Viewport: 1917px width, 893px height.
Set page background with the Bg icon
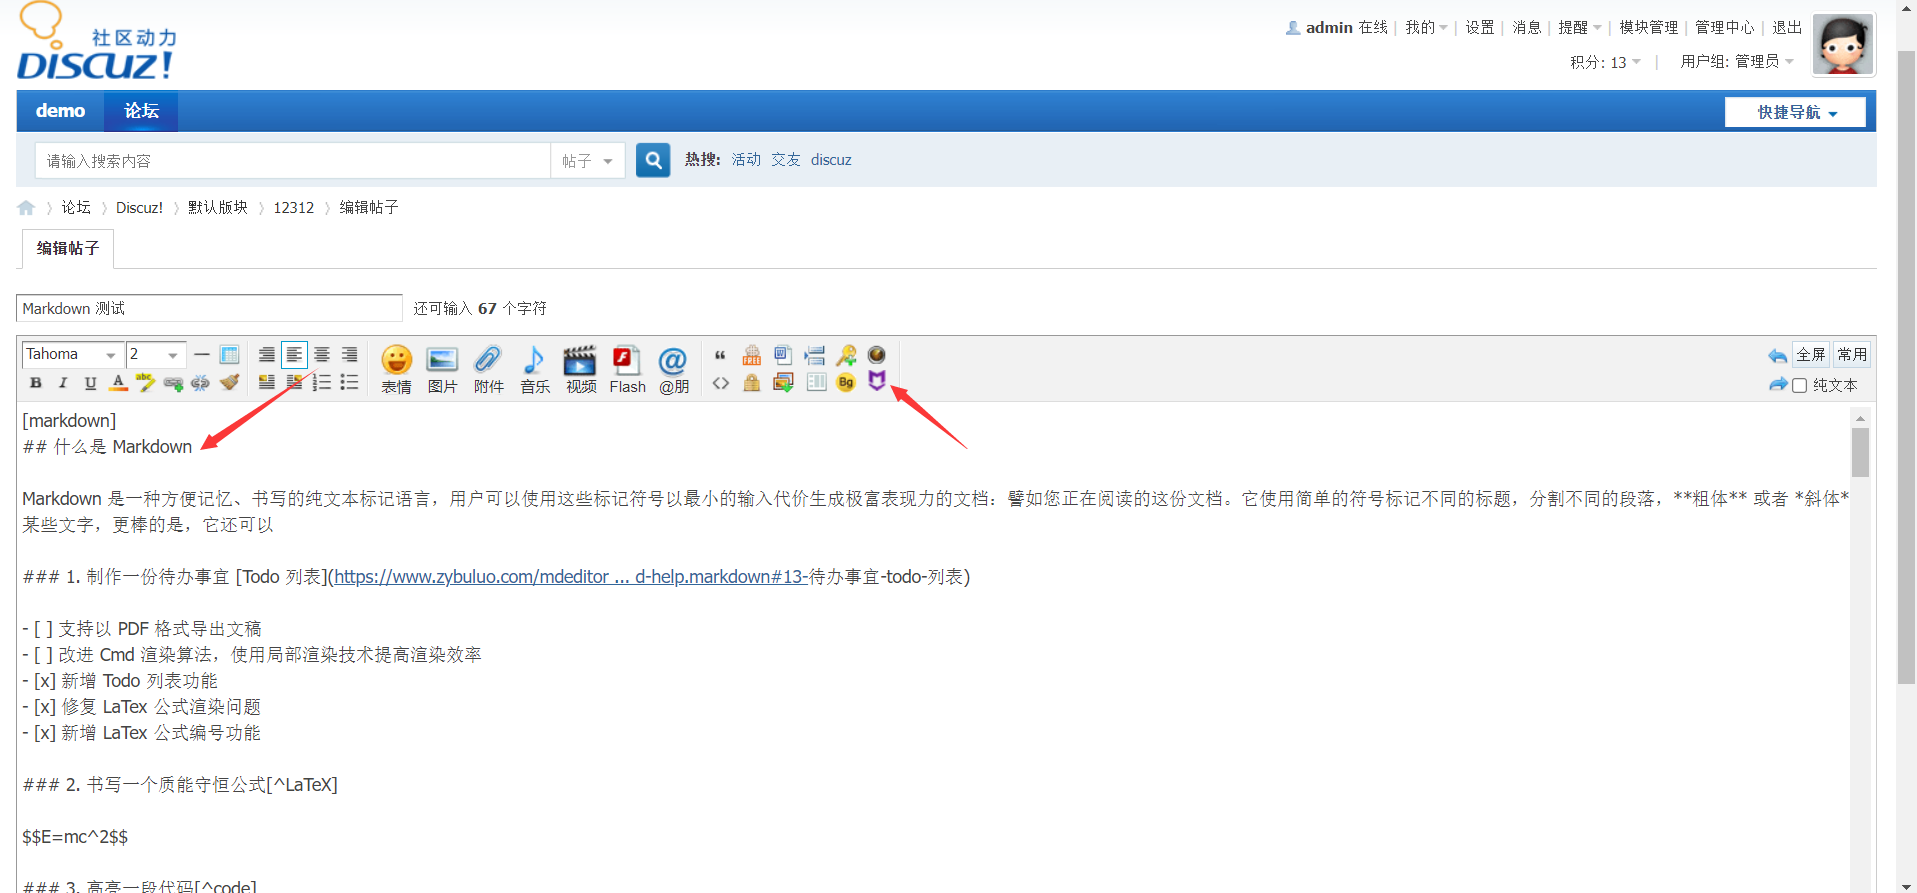tap(846, 383)
